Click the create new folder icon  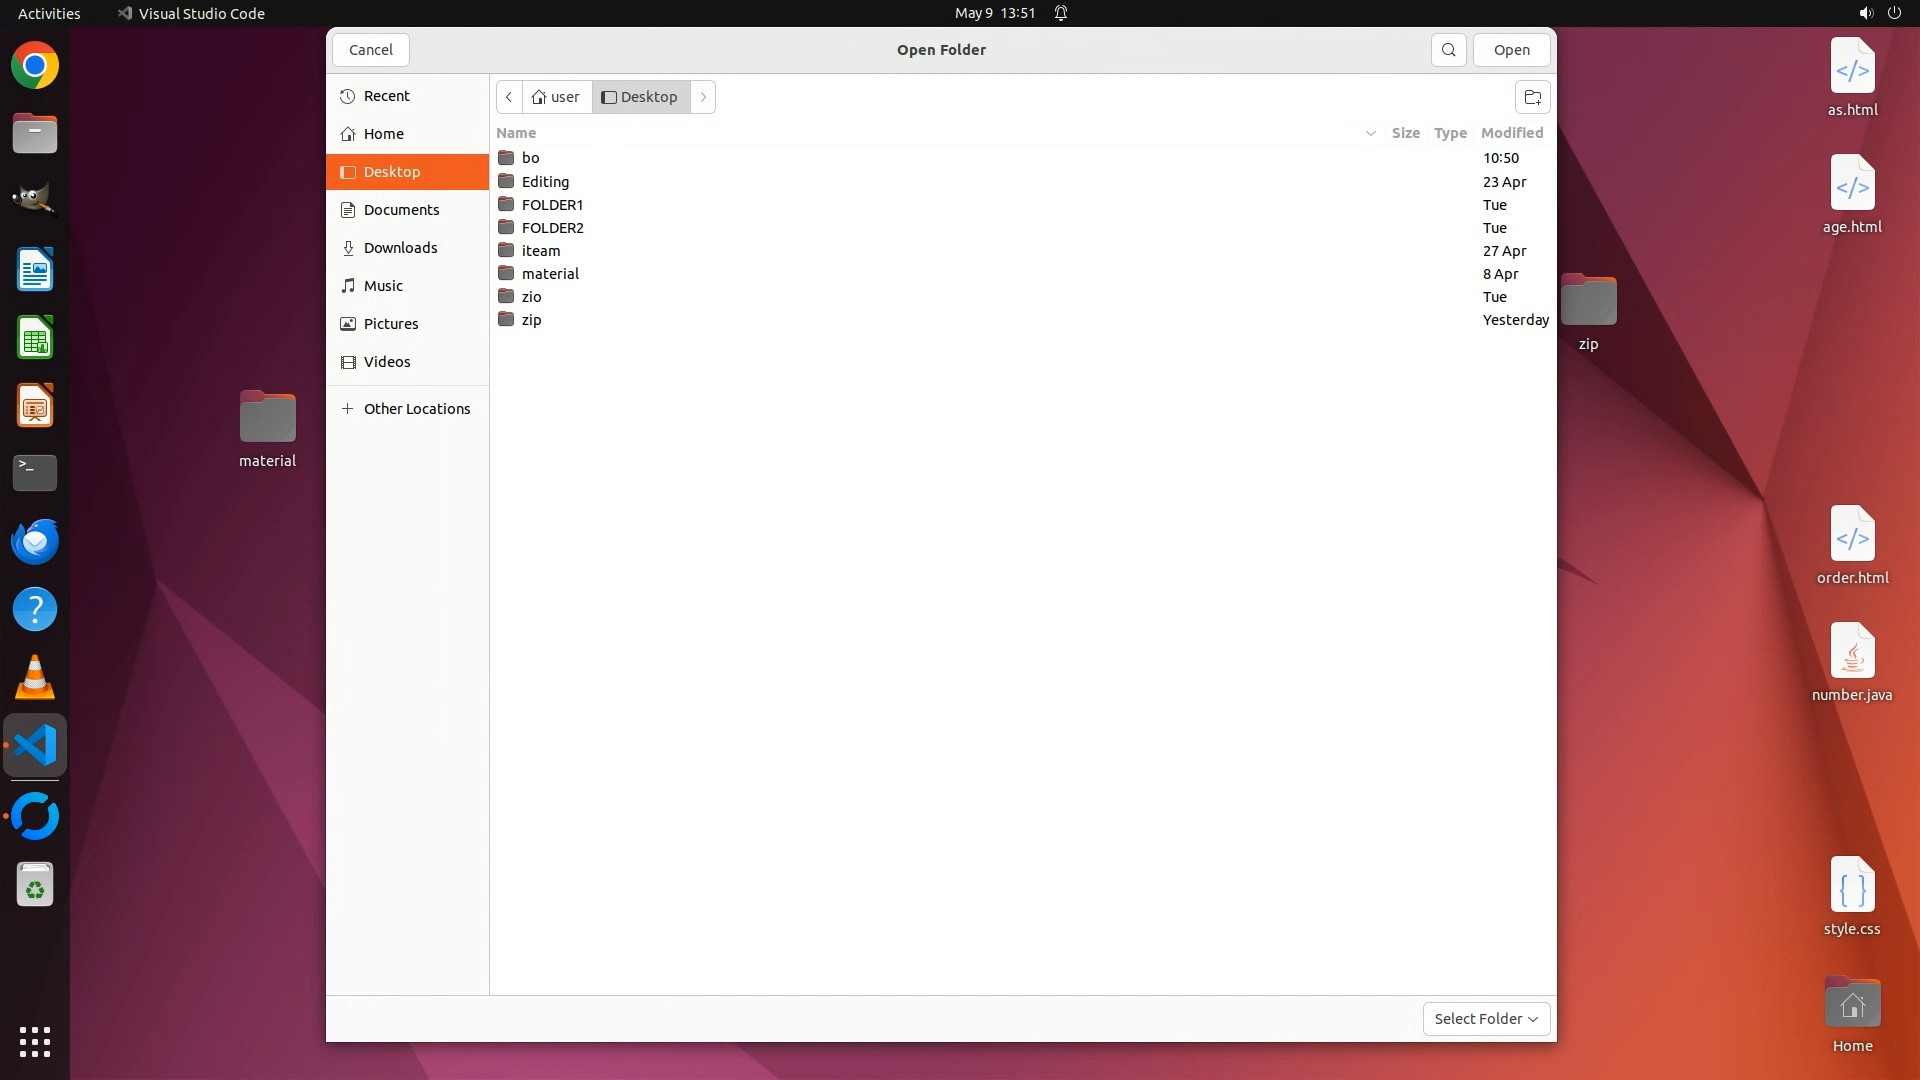click(x=1532, y=97)
